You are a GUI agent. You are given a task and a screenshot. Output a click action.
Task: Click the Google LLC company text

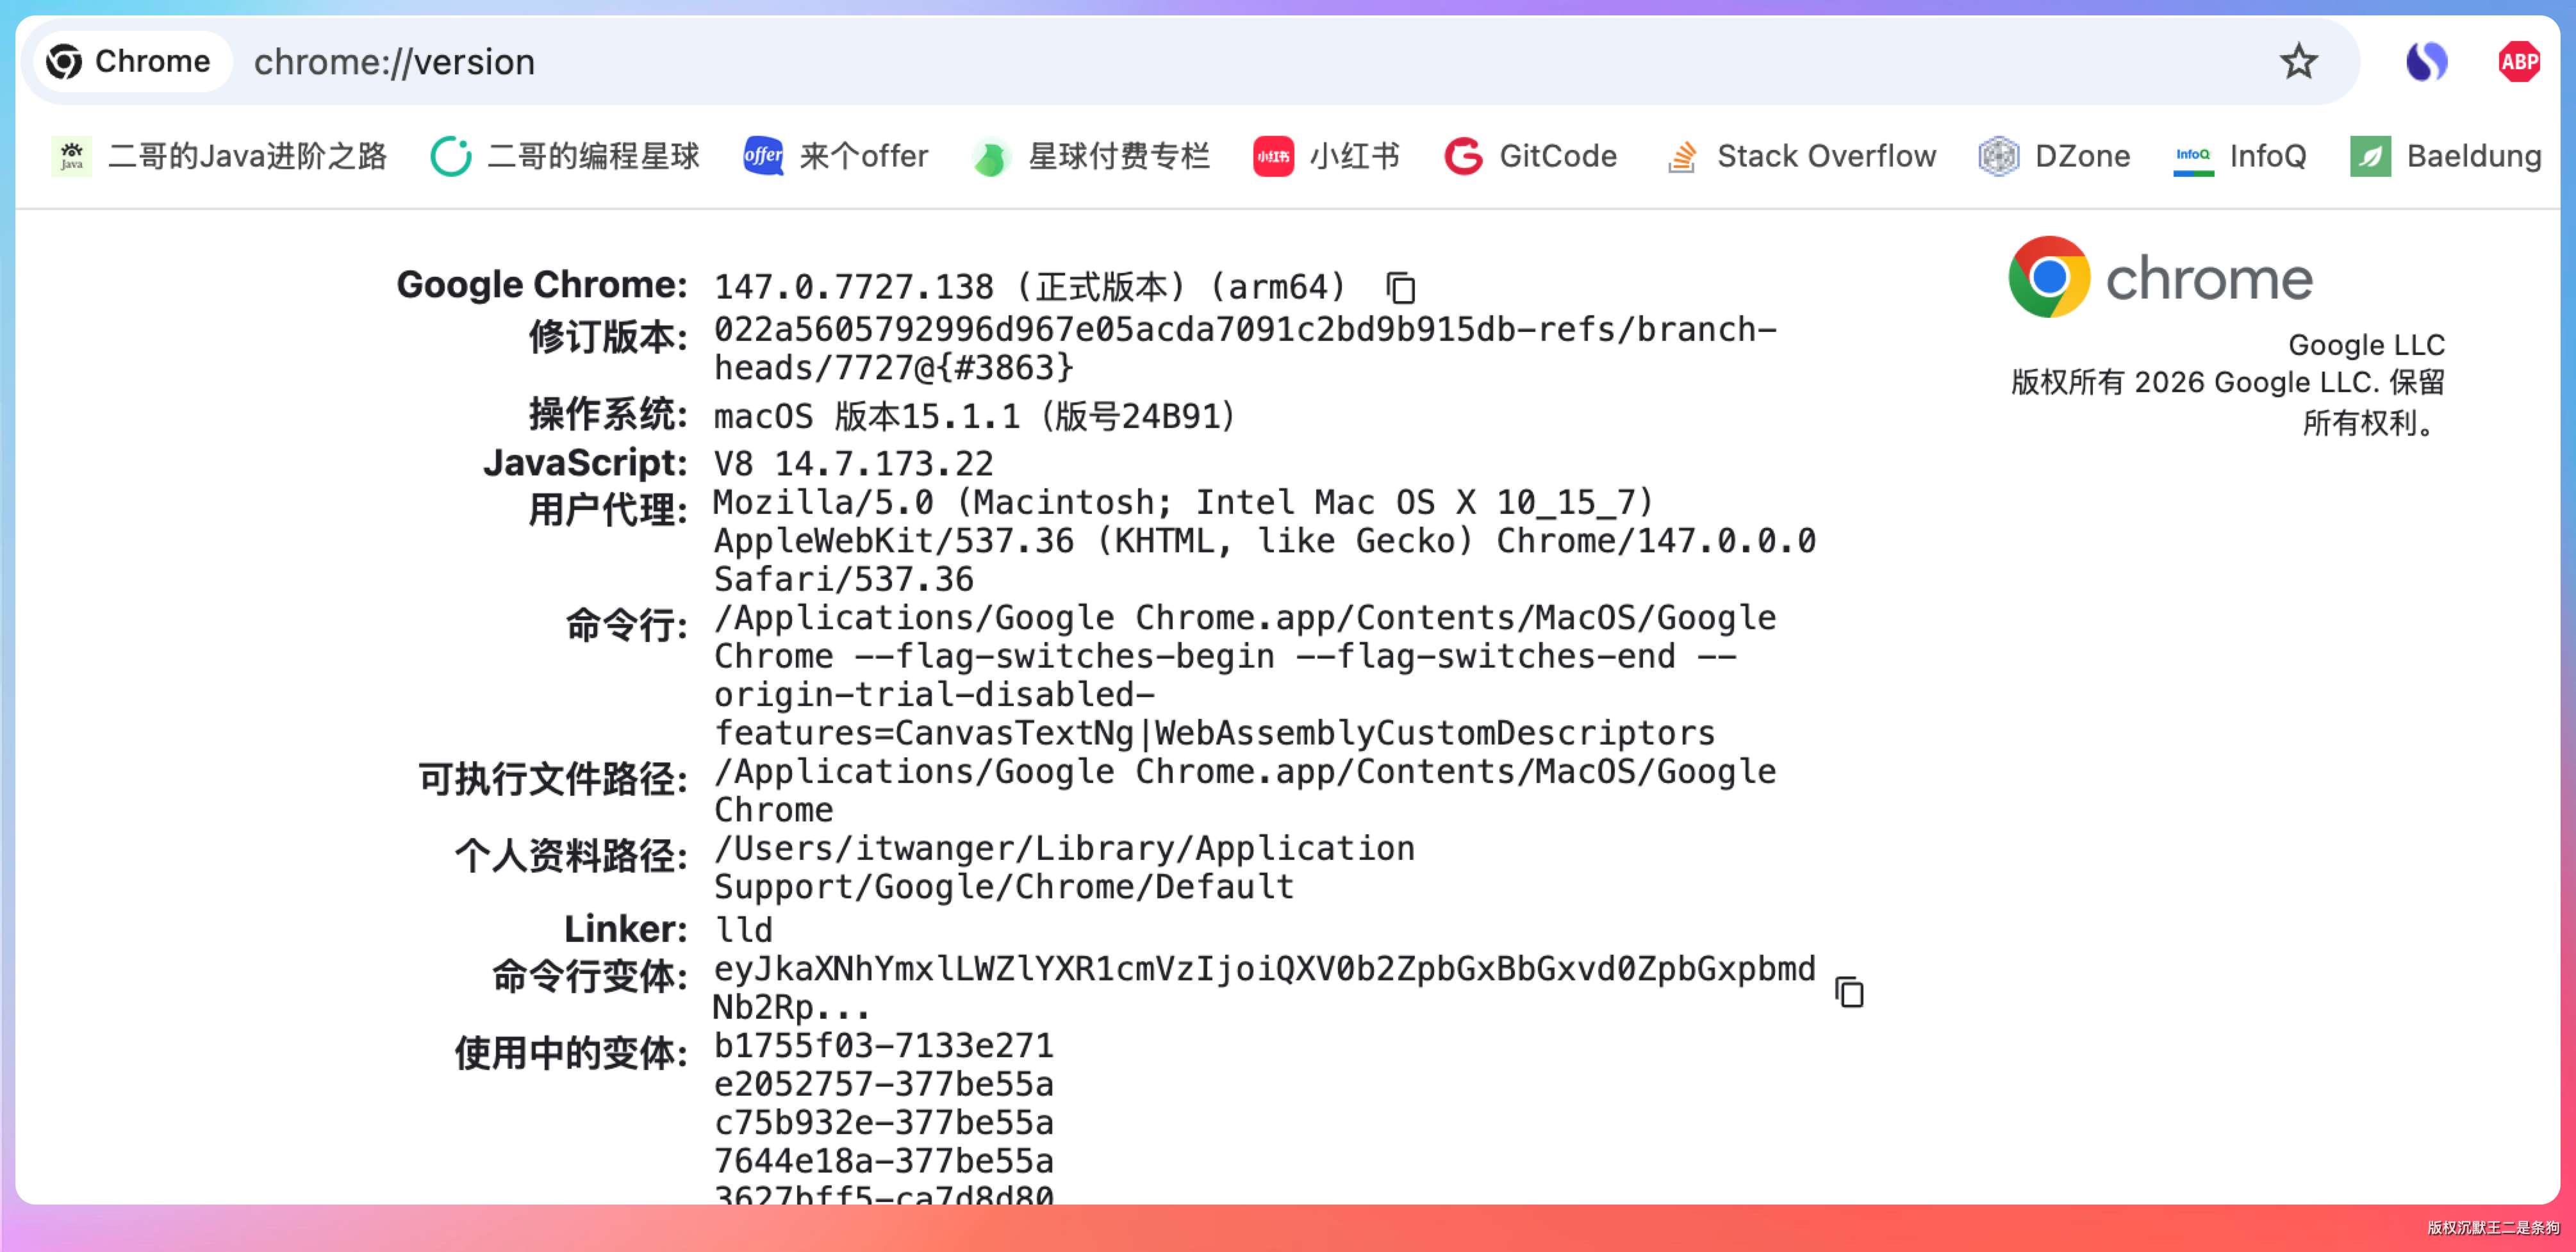[2367, 345]
